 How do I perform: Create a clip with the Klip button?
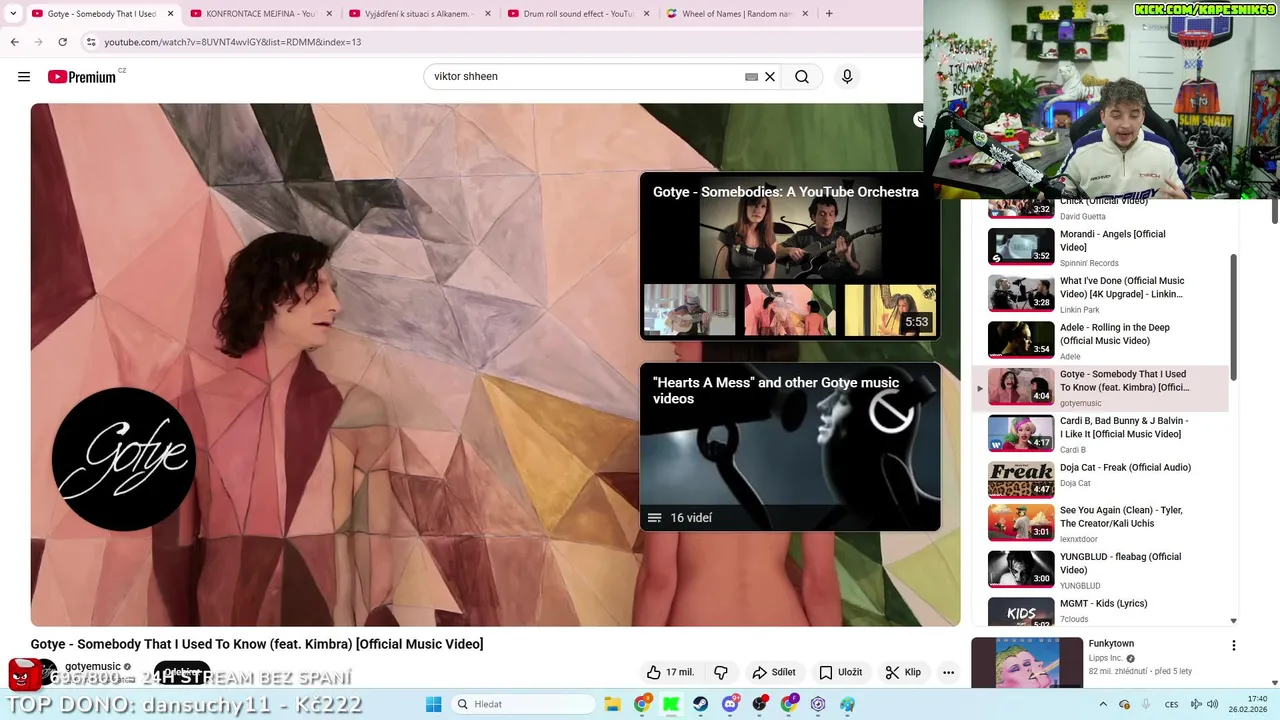(x=903, y=672)
